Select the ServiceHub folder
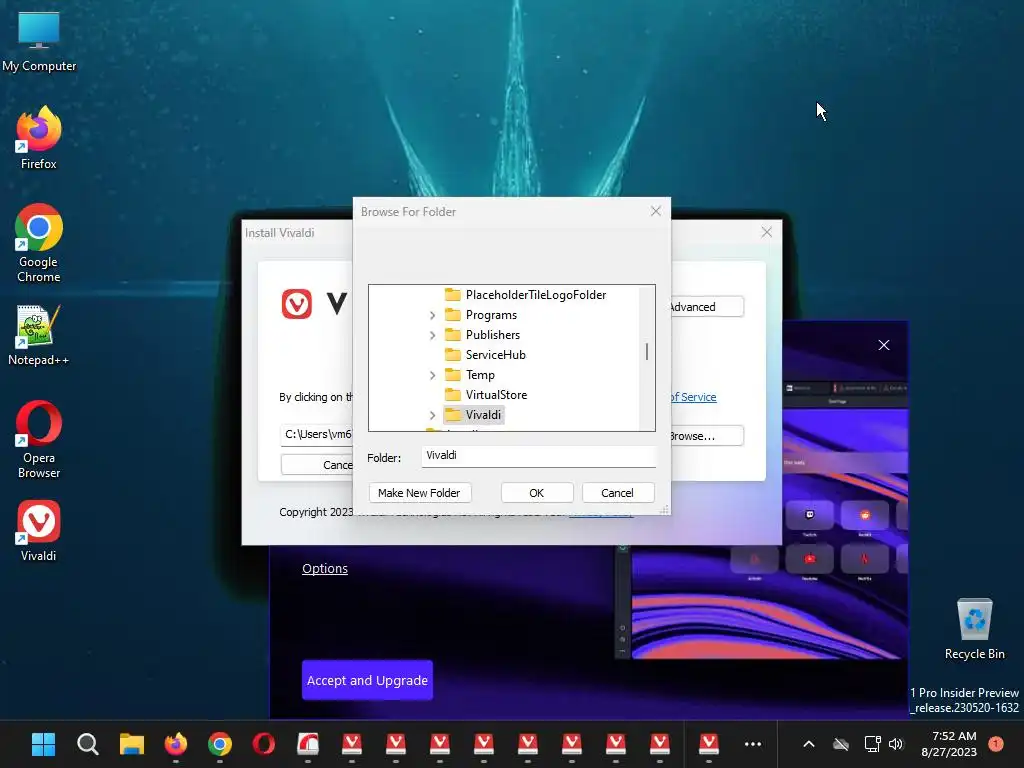This screenshot has width=1024, height=768. point(495,355)
